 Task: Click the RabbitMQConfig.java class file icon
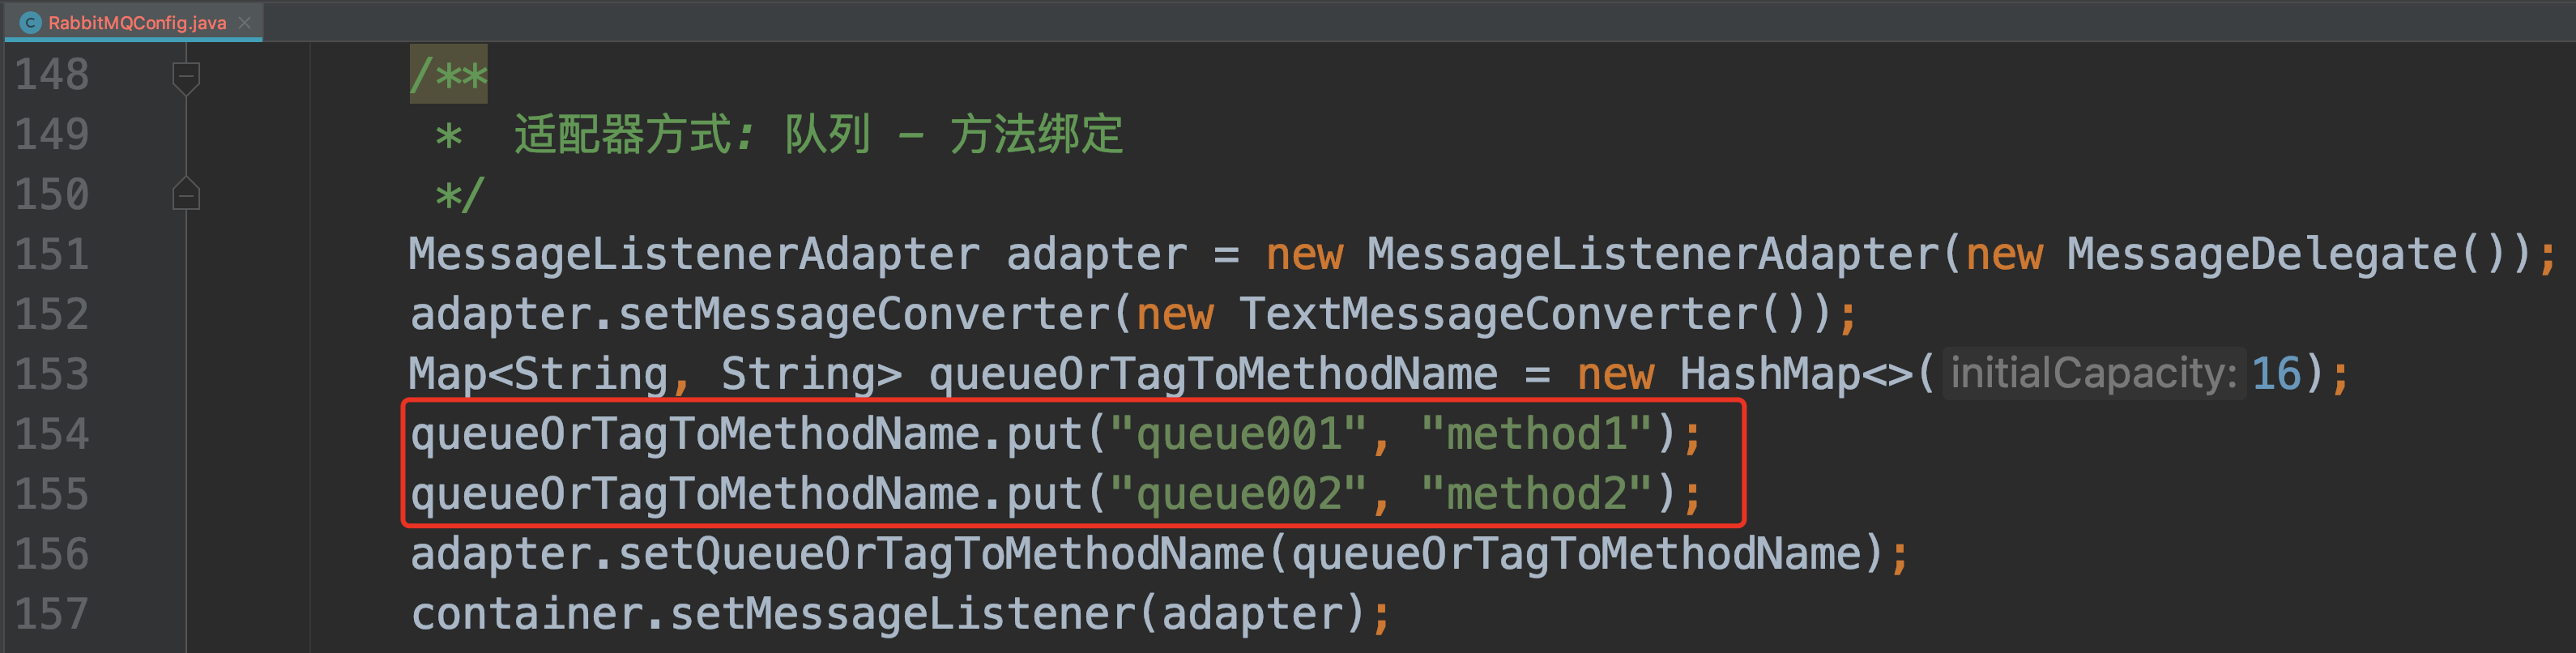click(x=30, y=22)
